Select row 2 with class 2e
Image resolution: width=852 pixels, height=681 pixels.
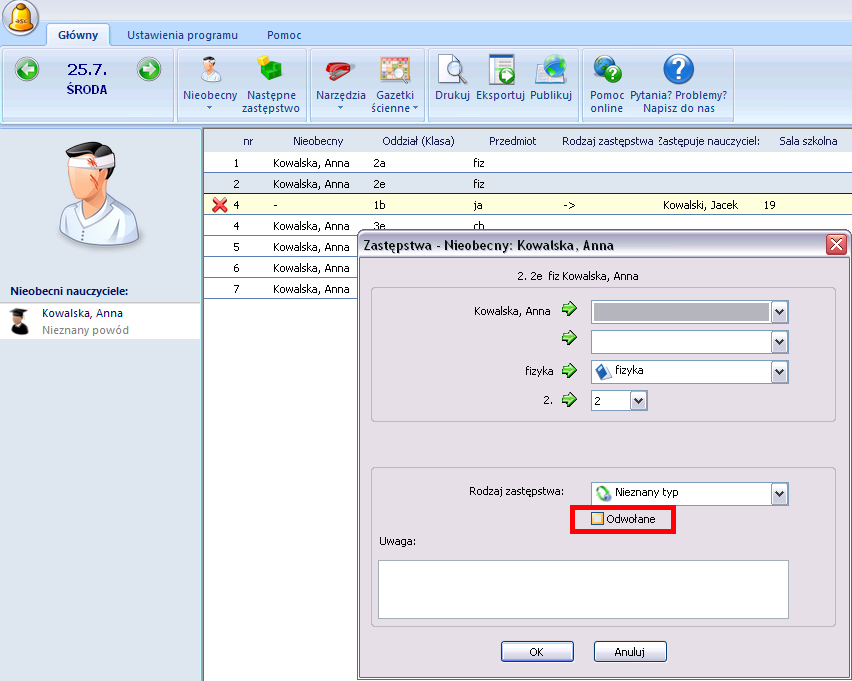click(x=528, y=184)
